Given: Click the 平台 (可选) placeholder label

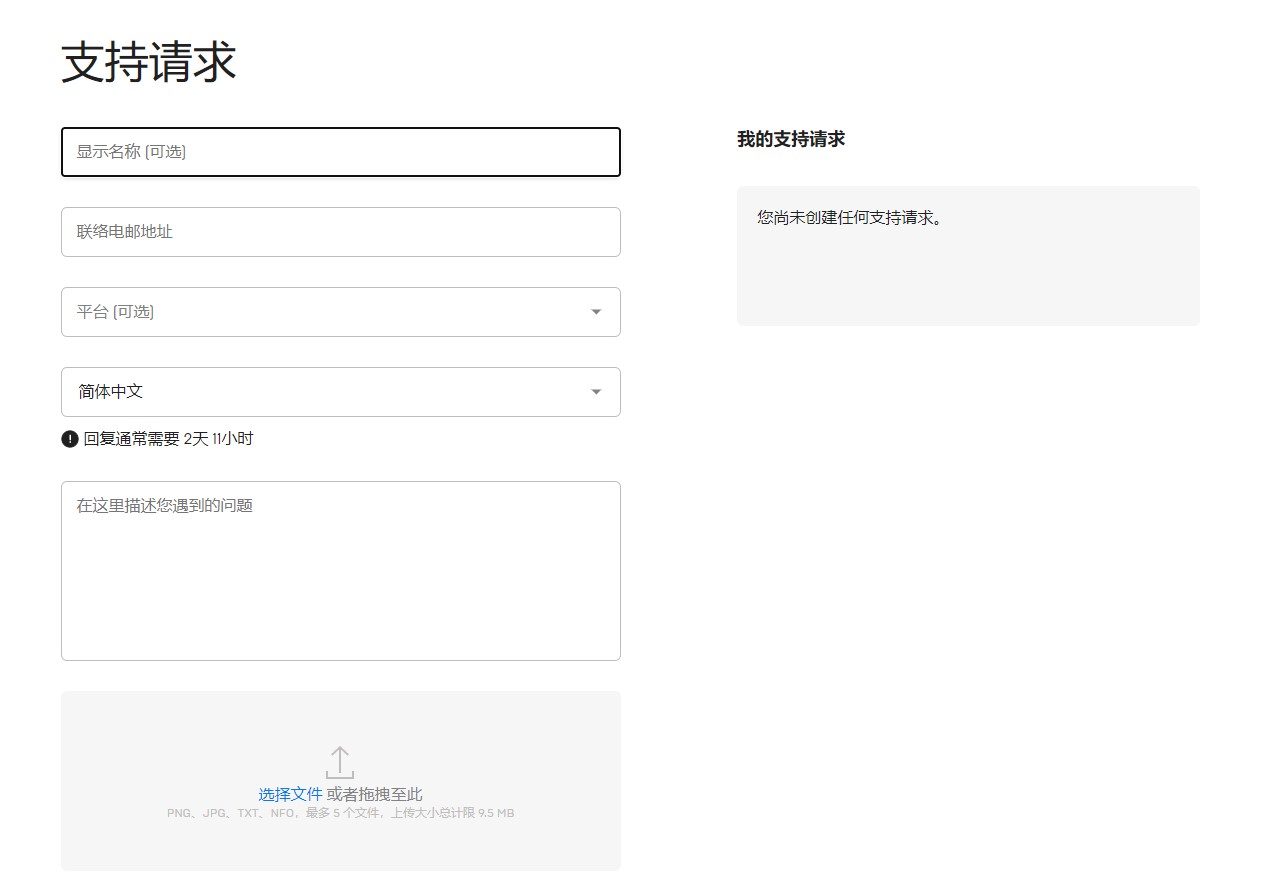Looking at the screenshot, I should [x=115, y=312].
